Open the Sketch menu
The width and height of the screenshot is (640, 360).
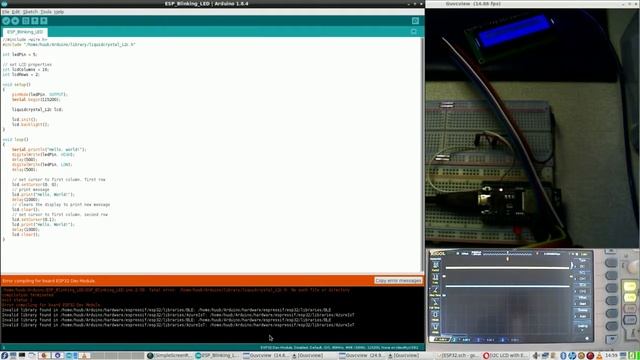(x=30, y=12)
